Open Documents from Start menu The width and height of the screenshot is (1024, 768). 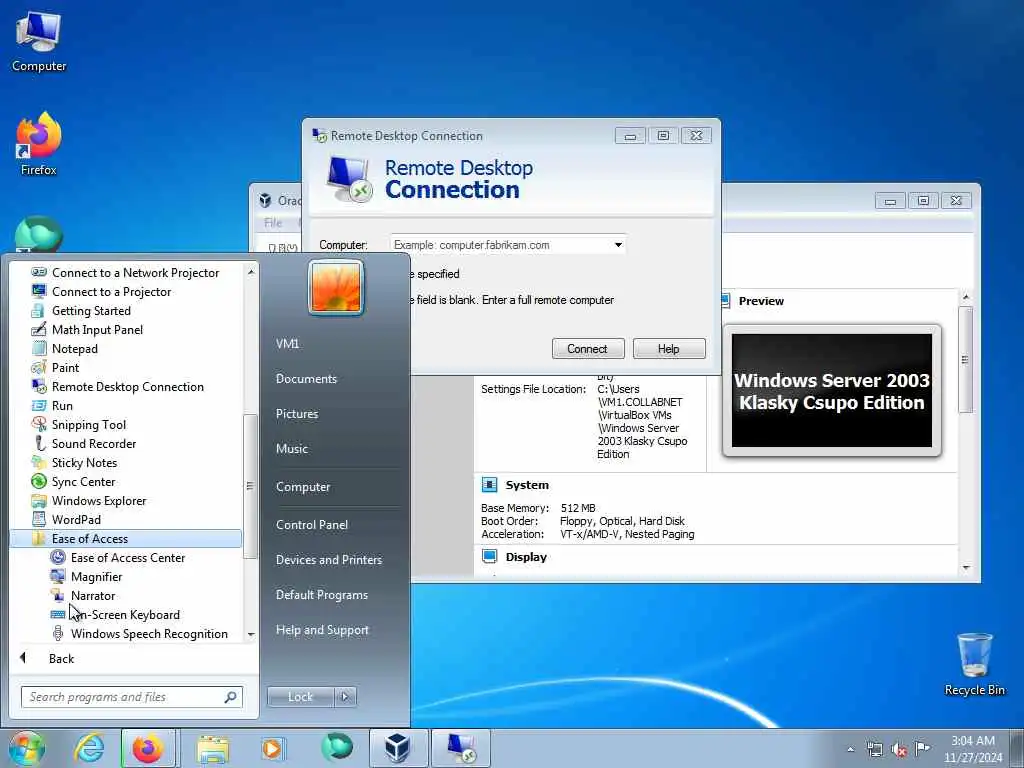click(306, 379)
